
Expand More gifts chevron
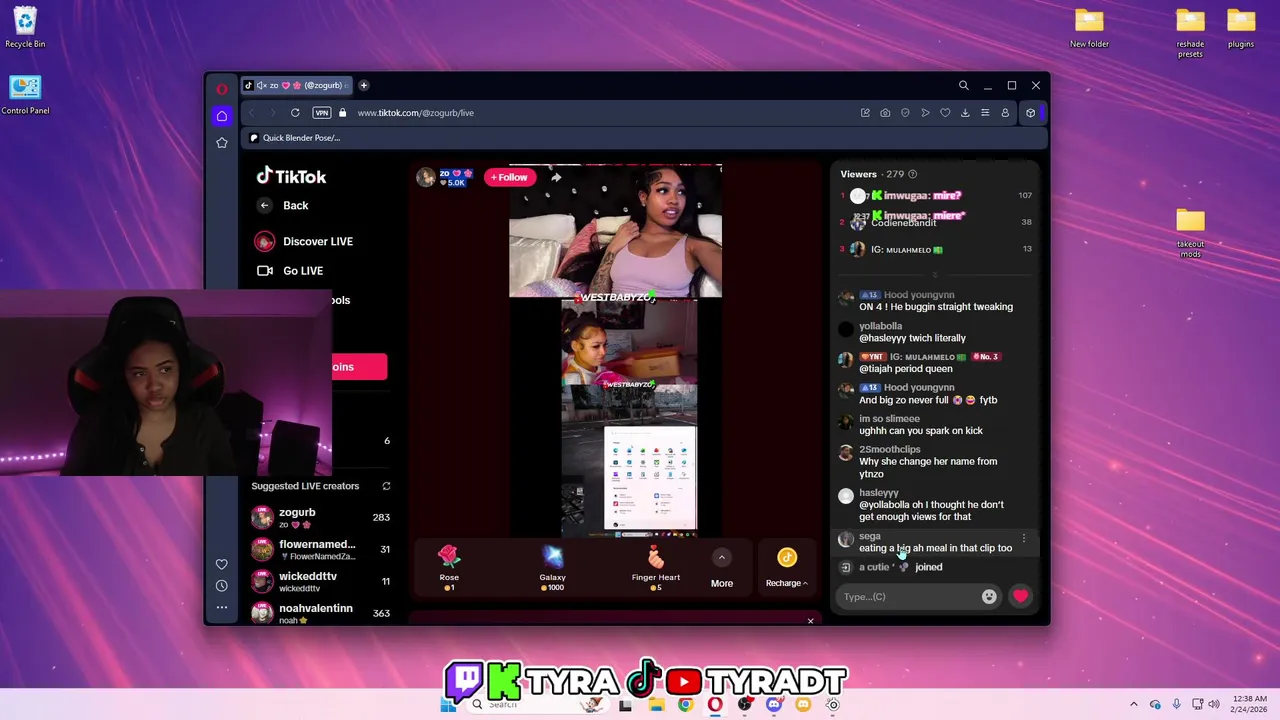[722, 558]
